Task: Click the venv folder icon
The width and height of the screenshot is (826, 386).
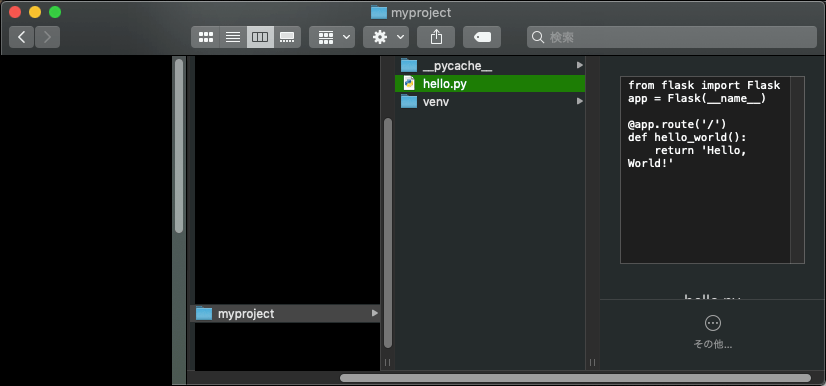Action: [409, 101]
